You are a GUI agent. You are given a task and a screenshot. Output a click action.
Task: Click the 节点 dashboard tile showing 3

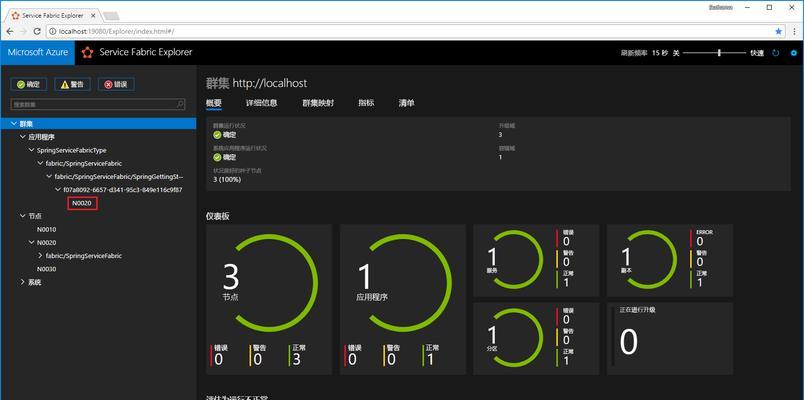click(269, 299)
